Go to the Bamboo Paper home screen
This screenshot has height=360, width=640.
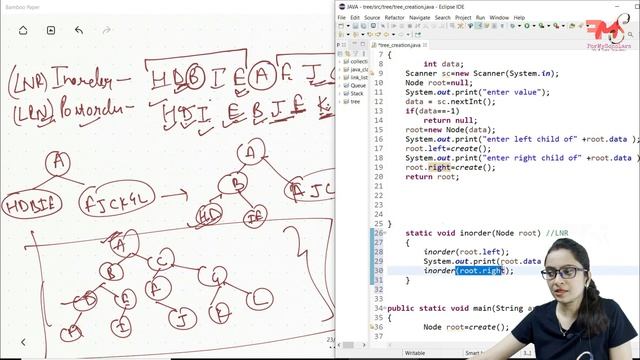(23, 30)
